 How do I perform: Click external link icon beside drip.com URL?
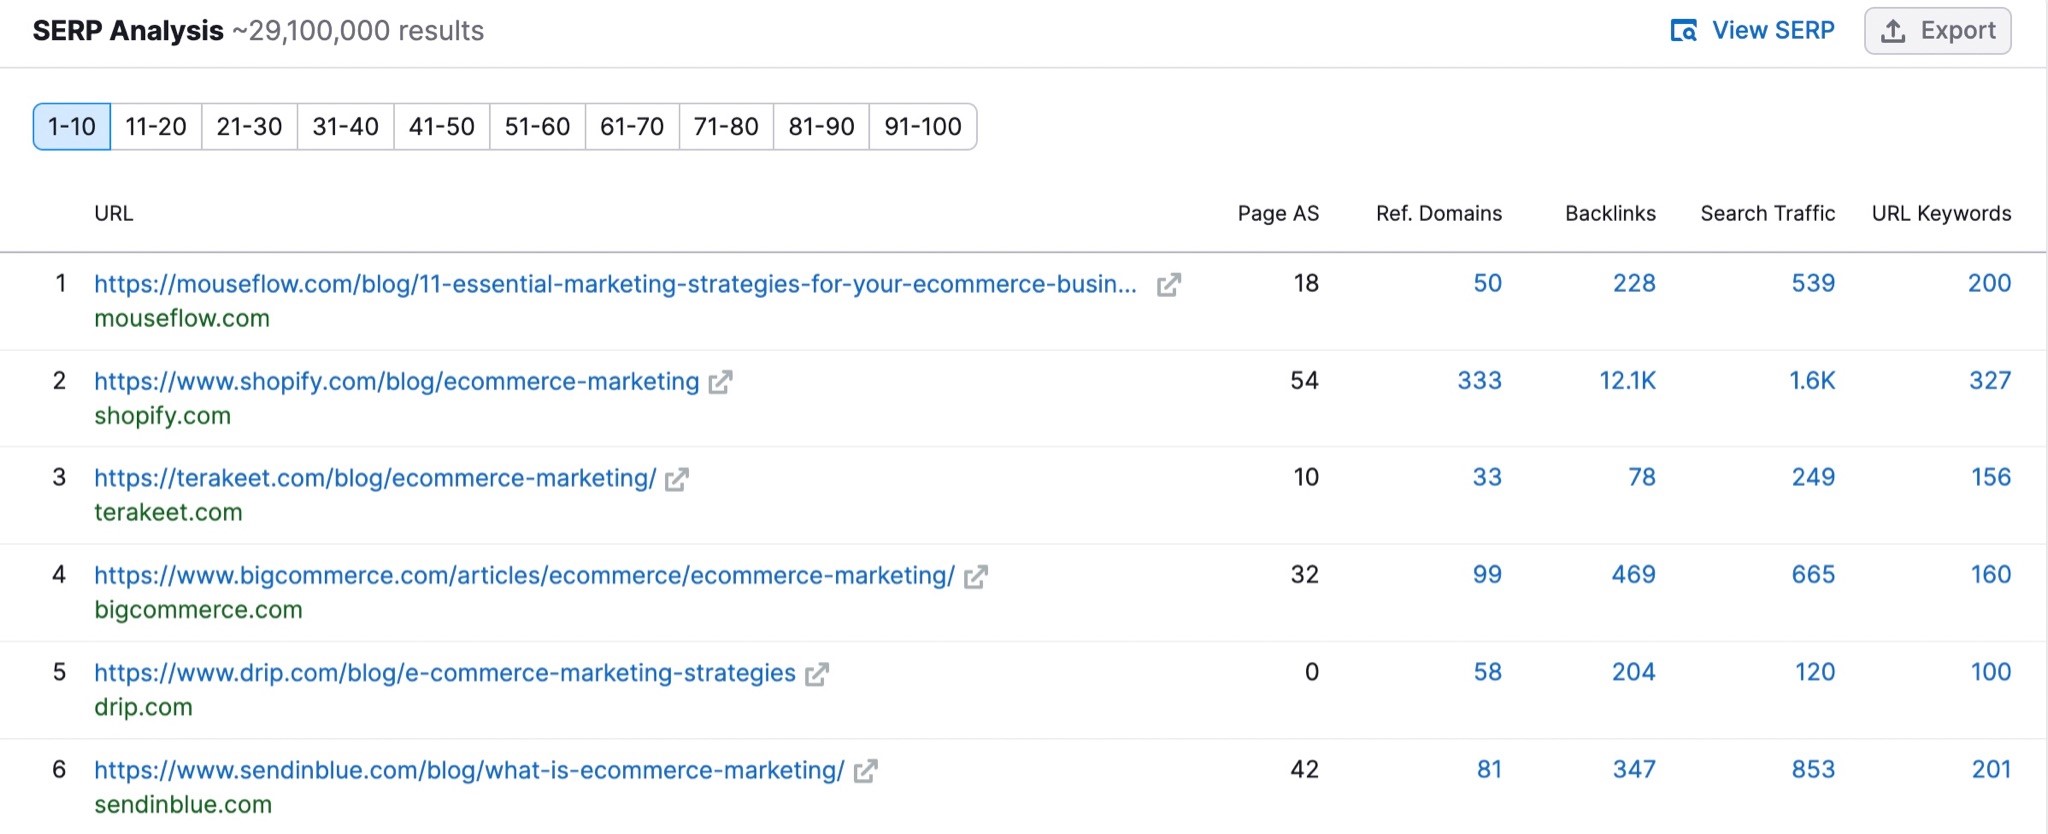pos(817,674)
